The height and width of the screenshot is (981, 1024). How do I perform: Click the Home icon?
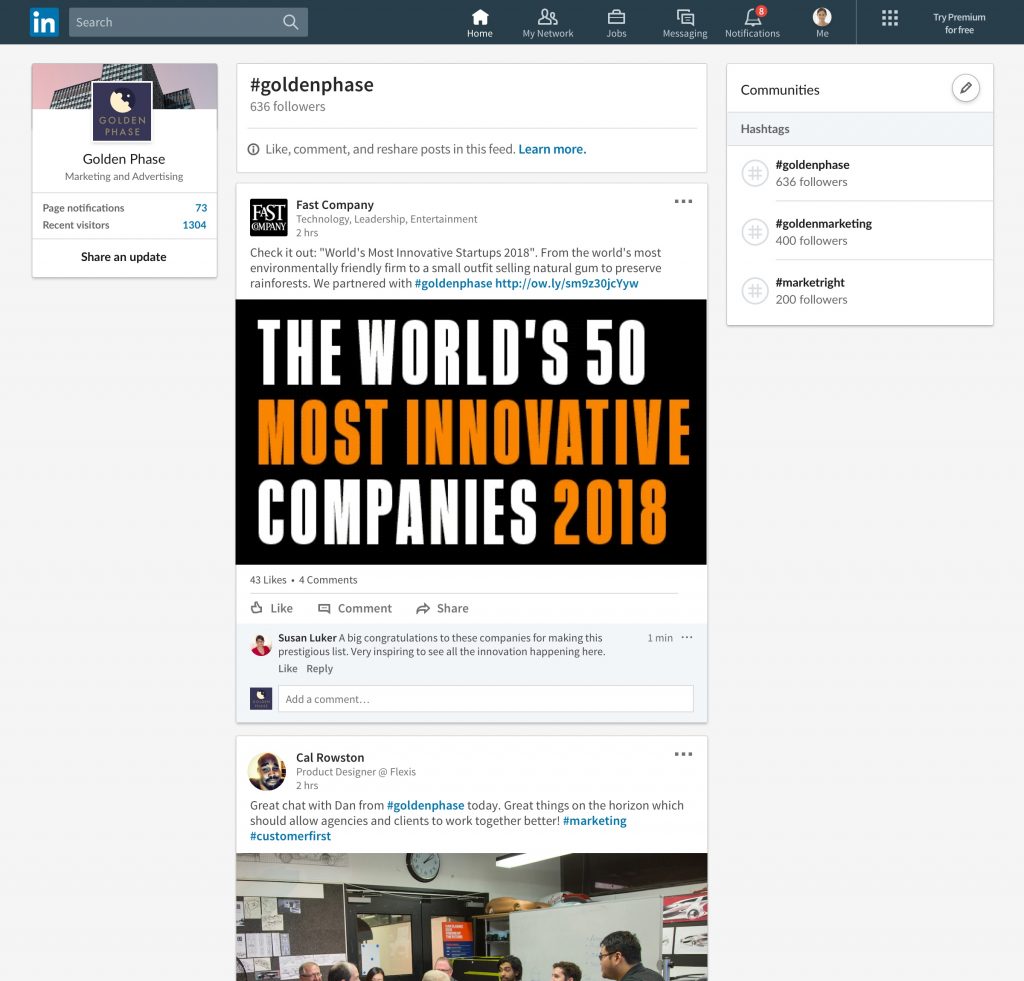coord(480,22)
